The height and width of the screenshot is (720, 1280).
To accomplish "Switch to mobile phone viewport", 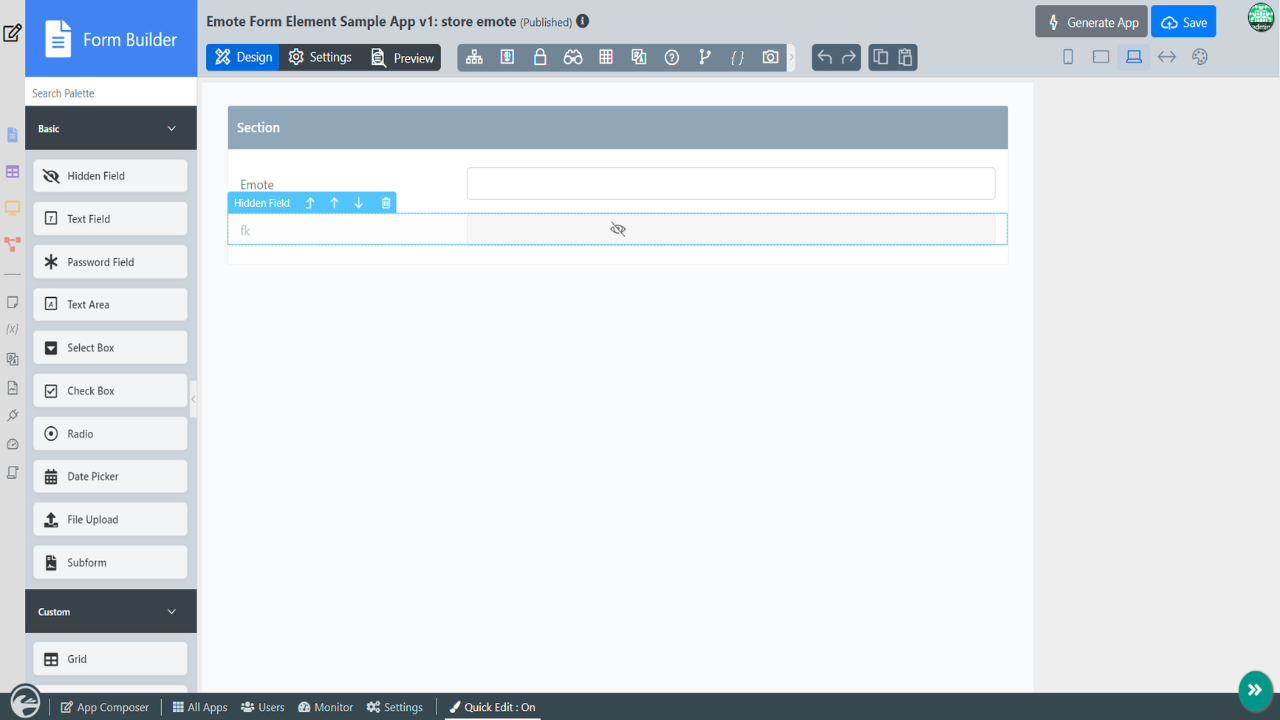I will point(1068,57).
